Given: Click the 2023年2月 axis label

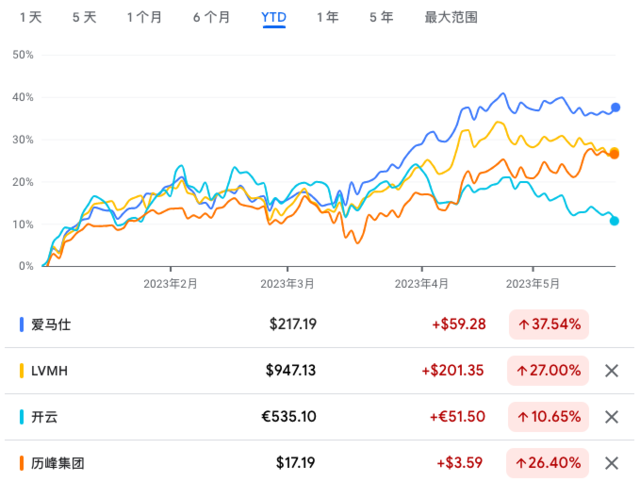Looking at the screenshot, I should tap(170, 284).
